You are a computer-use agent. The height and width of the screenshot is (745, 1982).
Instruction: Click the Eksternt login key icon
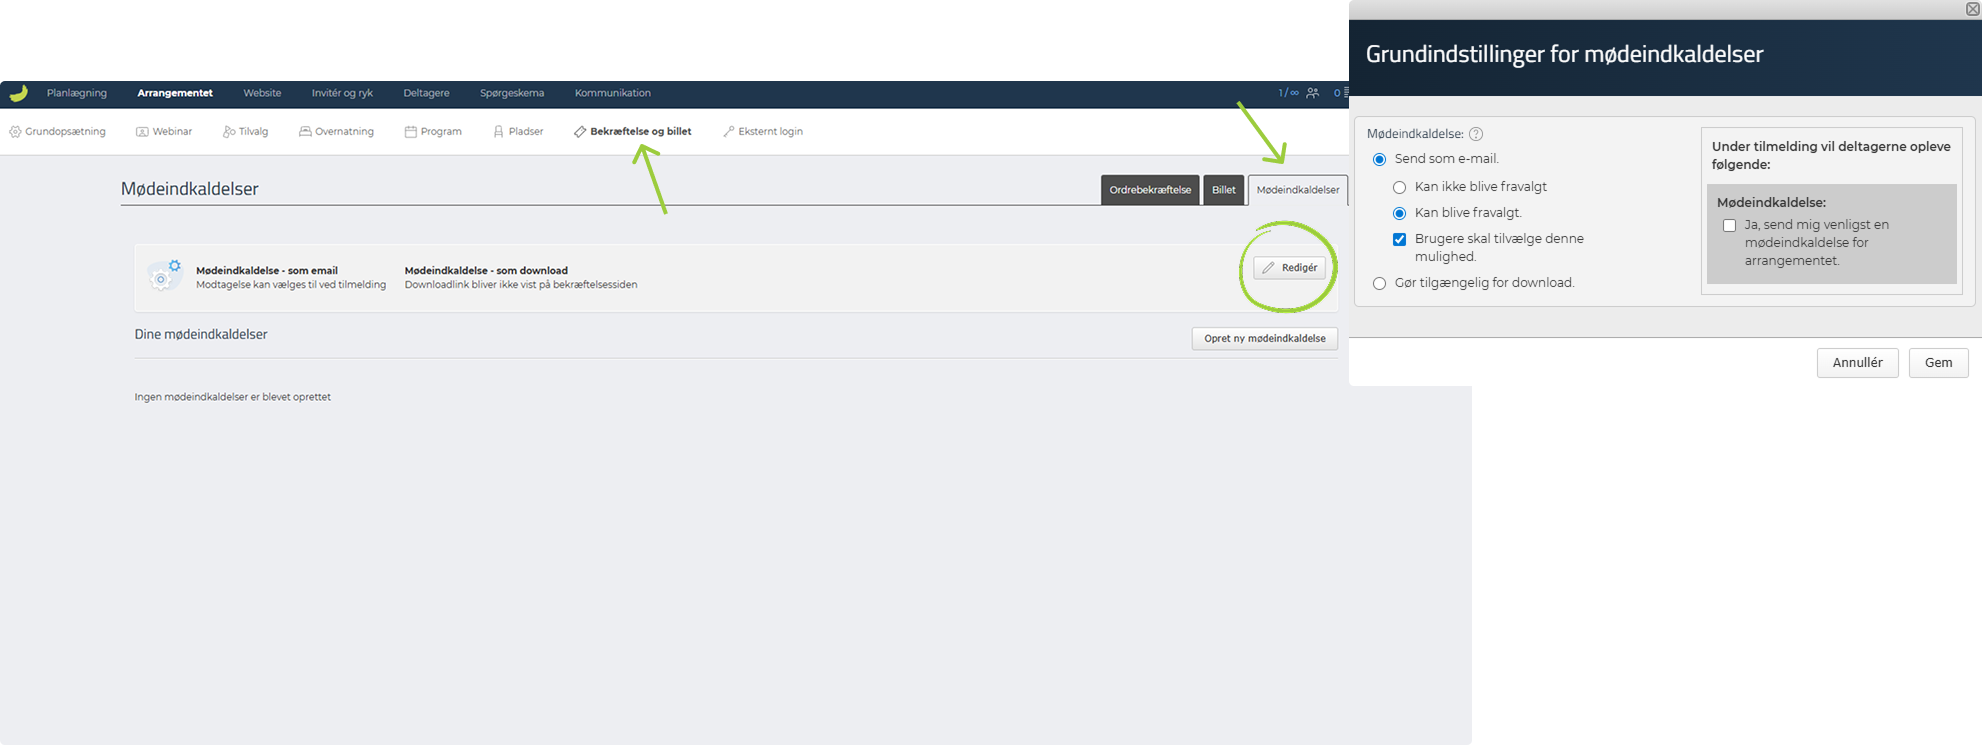pos(729,132)
